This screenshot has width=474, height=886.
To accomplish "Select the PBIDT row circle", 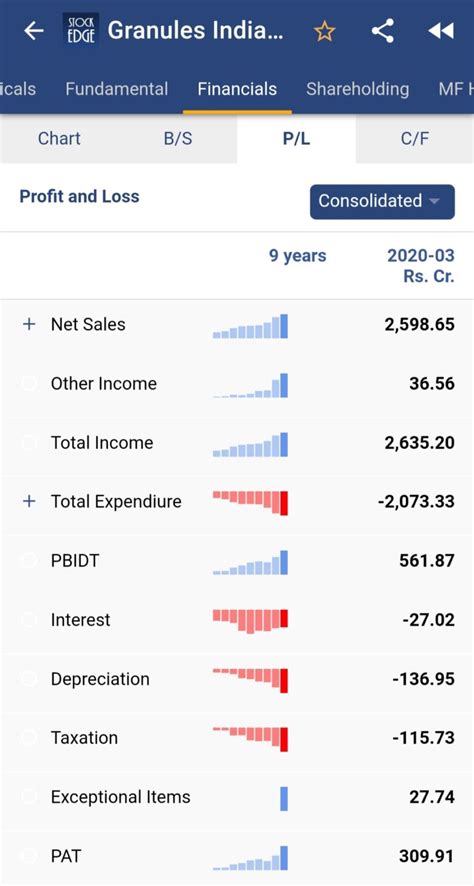I will (29, 561).
